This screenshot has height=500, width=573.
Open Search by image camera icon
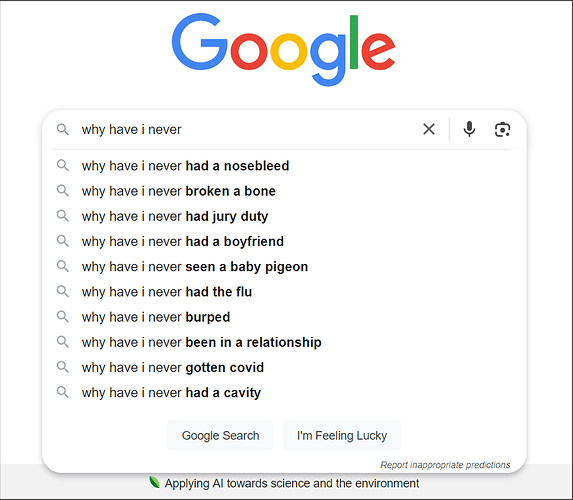(502, 129)
